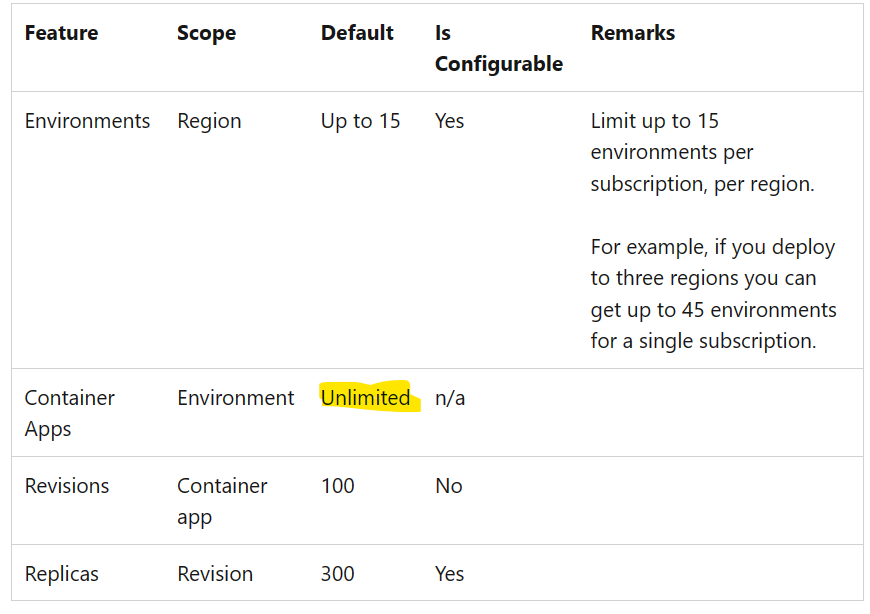Click the Revision scope cell
Image resolution: width=870 pixels, height=614 pixels.
[215, 574]
